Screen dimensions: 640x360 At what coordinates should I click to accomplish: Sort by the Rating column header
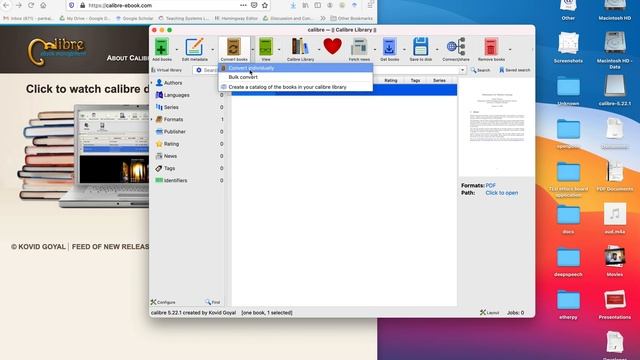pyautogui.click(x=391, y=80)
